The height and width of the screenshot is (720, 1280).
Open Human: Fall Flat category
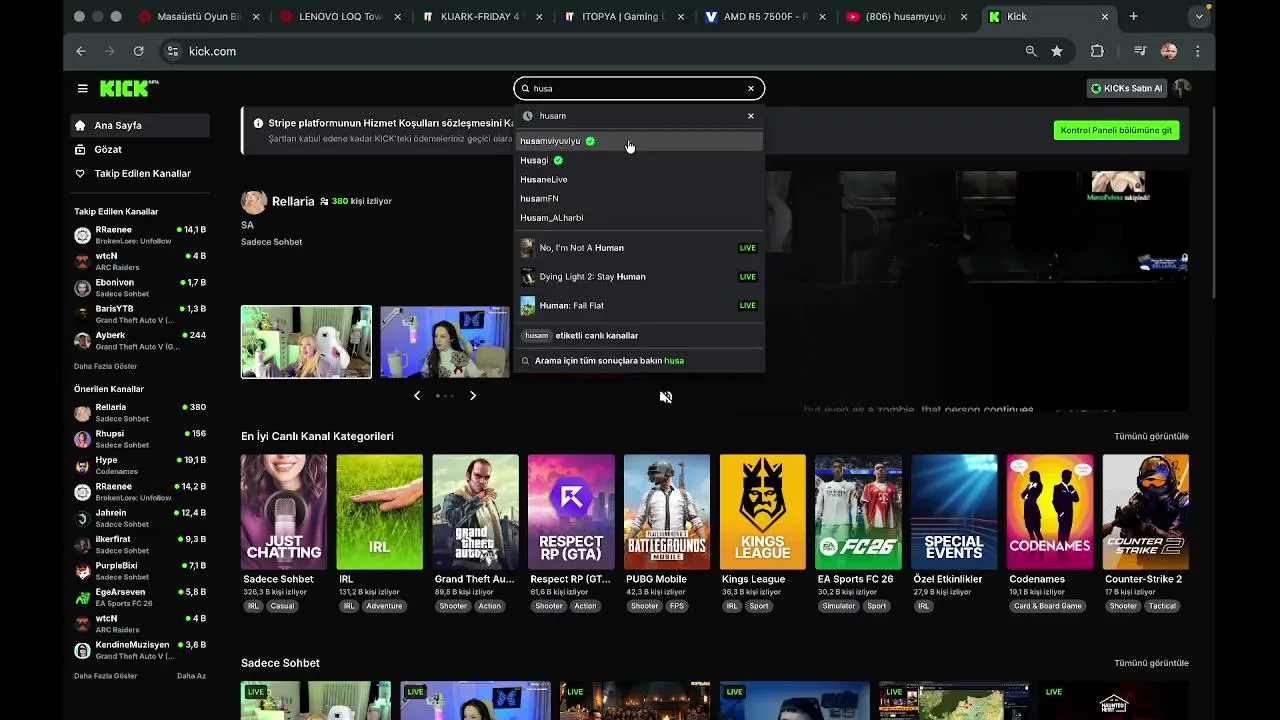[639, 306]
